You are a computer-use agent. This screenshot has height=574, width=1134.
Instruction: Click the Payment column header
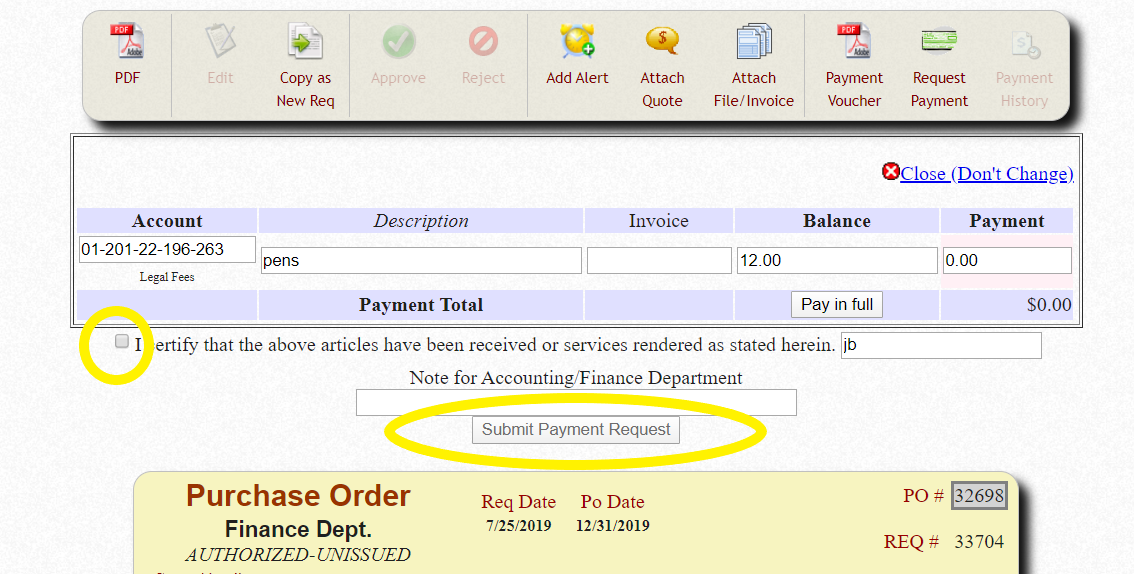click(1007, 221)
